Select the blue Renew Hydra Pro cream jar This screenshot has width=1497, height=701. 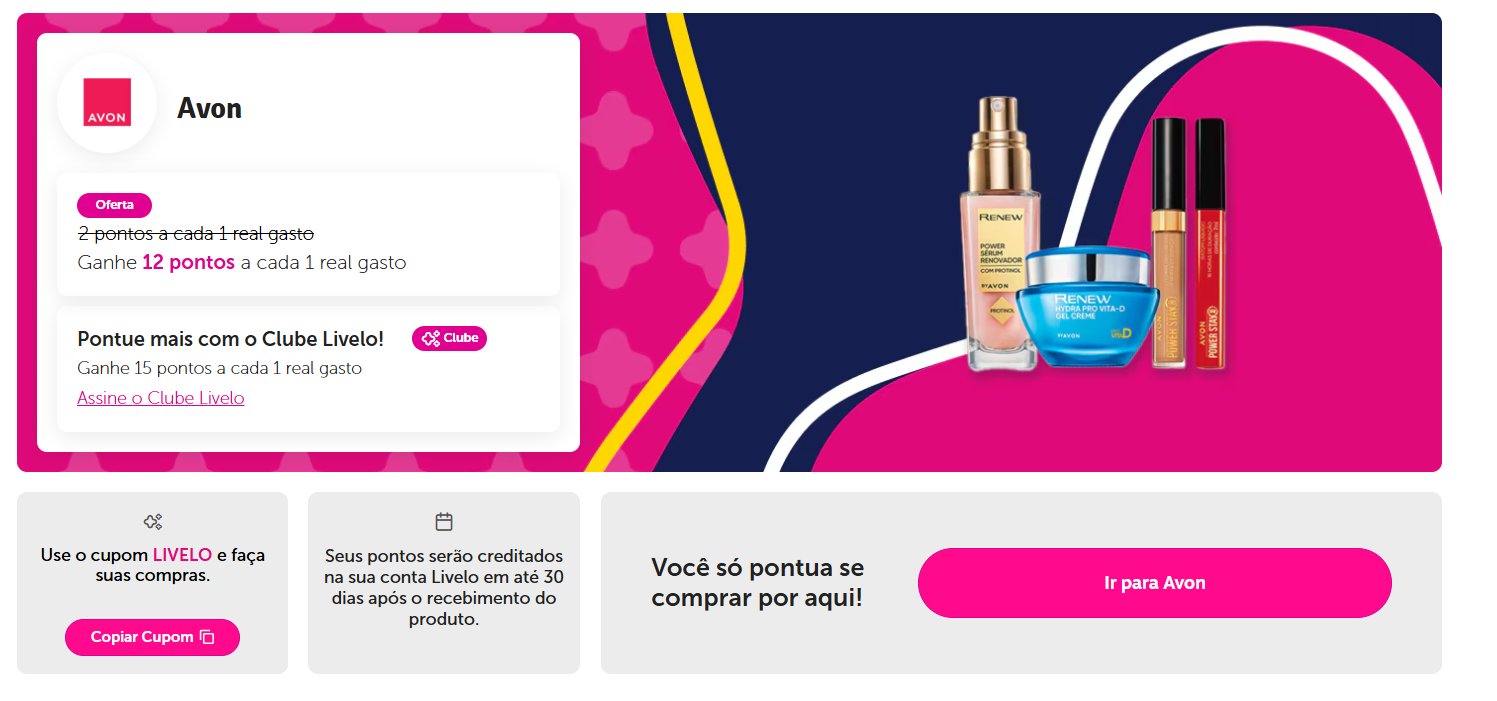1088,310
